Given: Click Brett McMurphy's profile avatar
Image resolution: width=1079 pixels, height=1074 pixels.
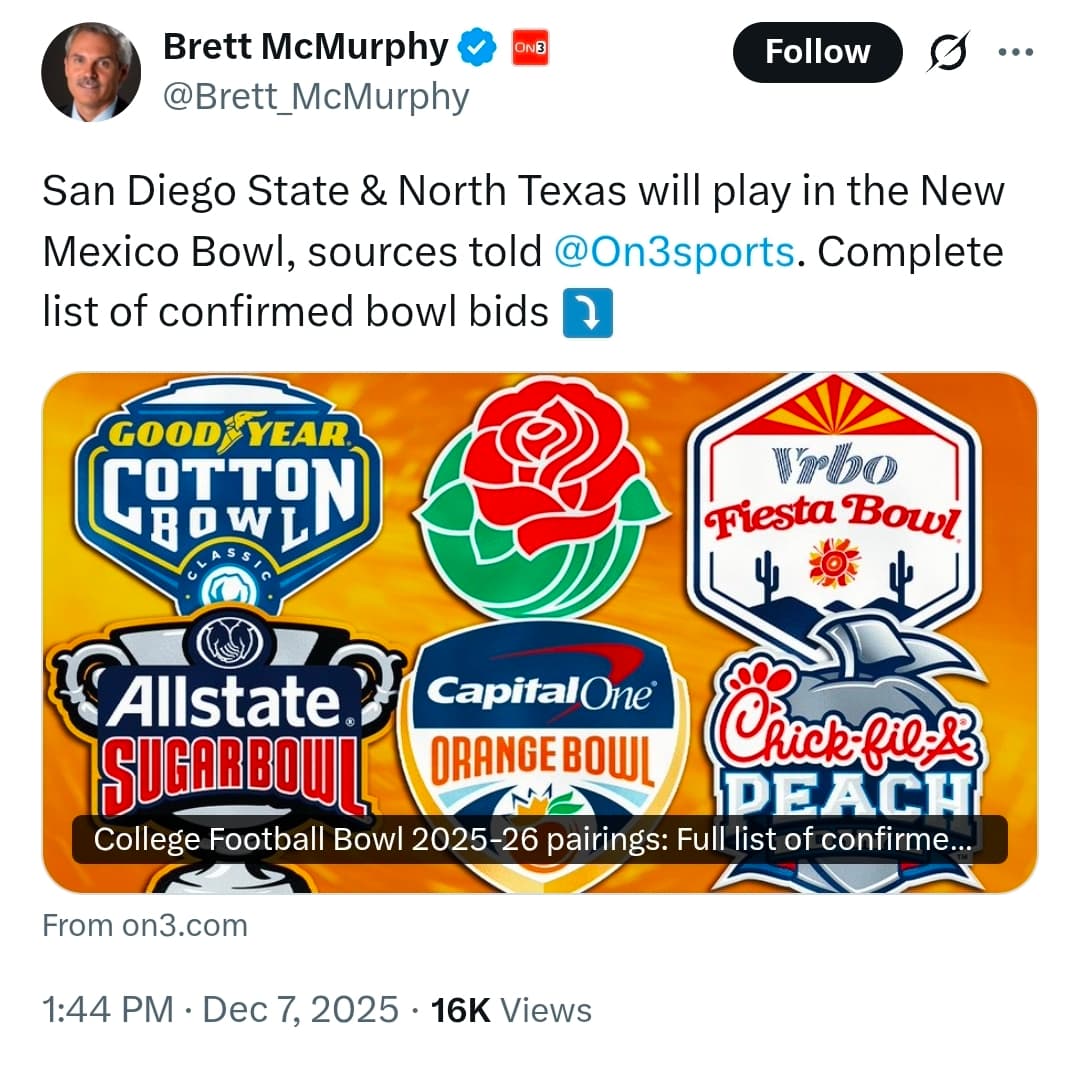Looking at the screenshot, I should 90,72.
